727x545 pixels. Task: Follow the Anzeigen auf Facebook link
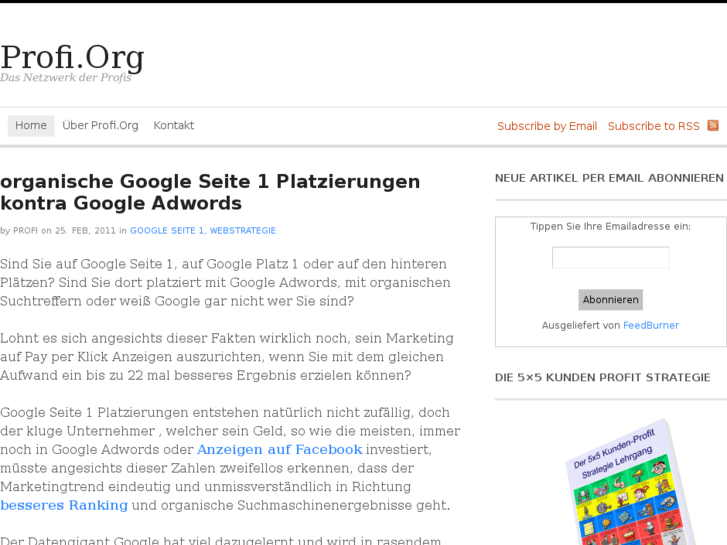coord(280,449)
